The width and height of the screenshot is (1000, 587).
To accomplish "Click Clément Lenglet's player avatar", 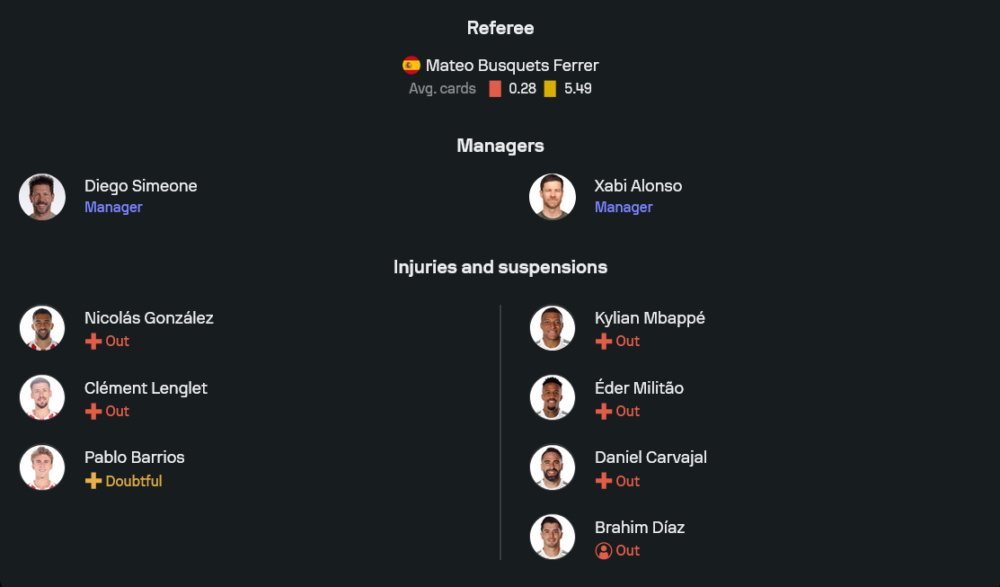I will coord(42,398).
